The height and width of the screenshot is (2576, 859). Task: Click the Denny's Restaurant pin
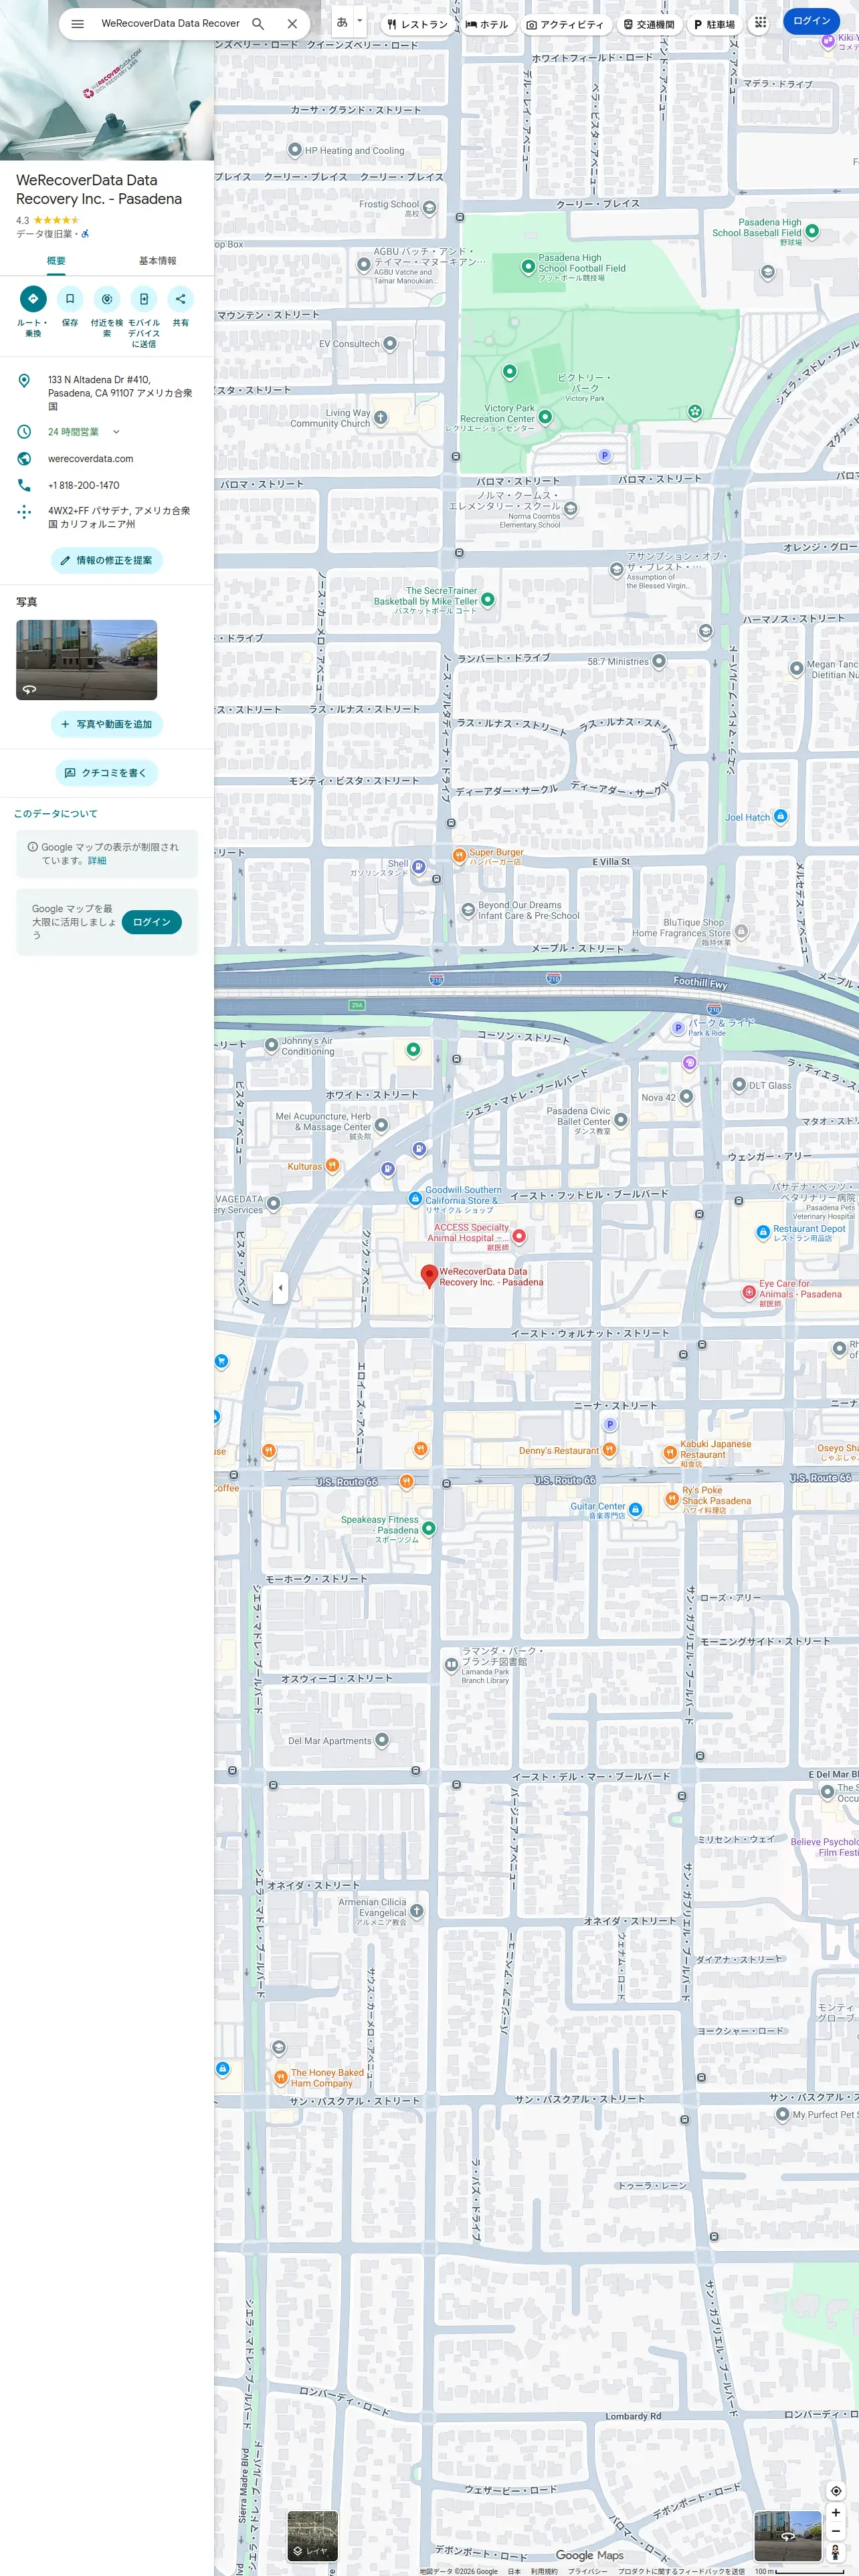point(610,1450)
